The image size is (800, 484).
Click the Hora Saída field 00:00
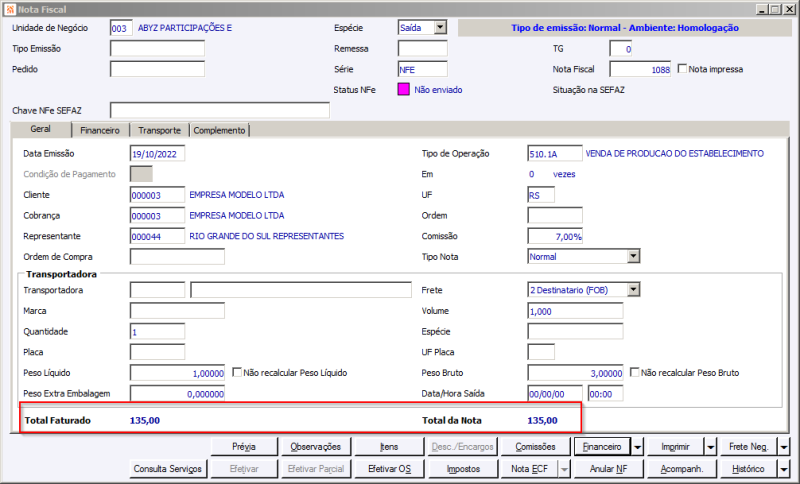coord(605,394)
